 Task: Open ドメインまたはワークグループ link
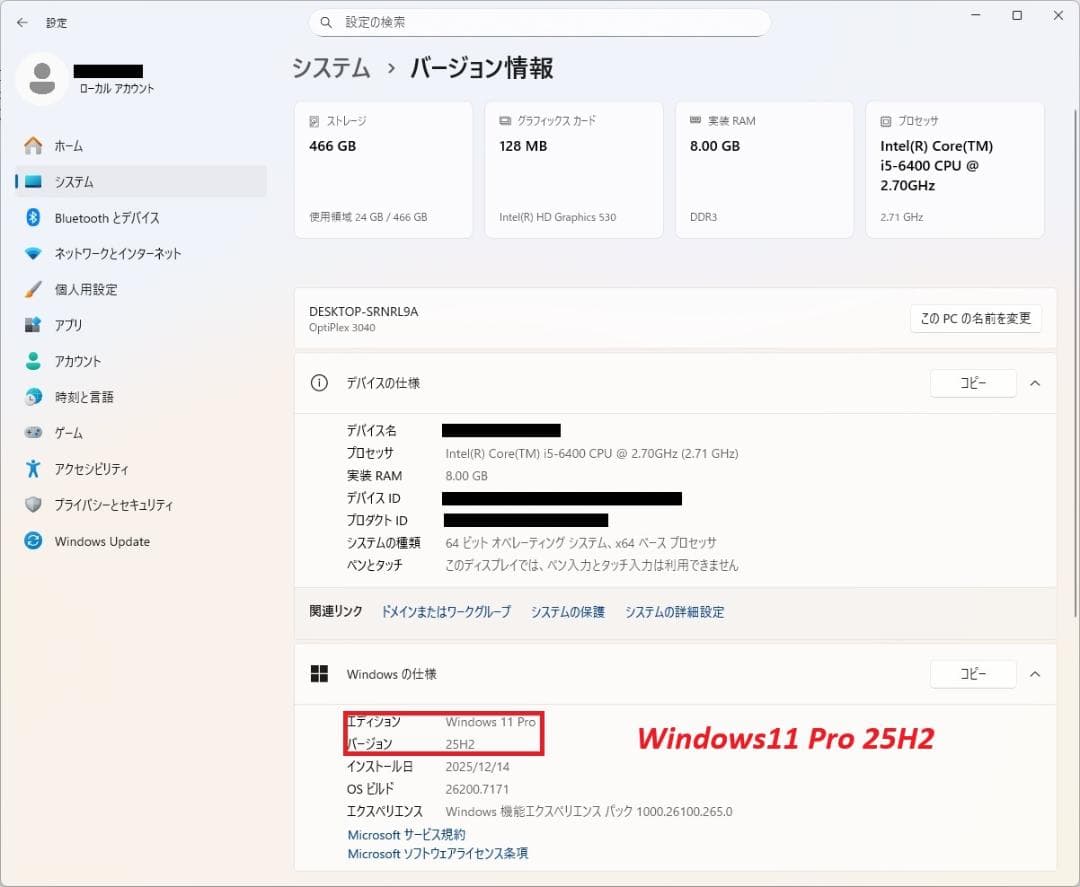pos(446,612)
